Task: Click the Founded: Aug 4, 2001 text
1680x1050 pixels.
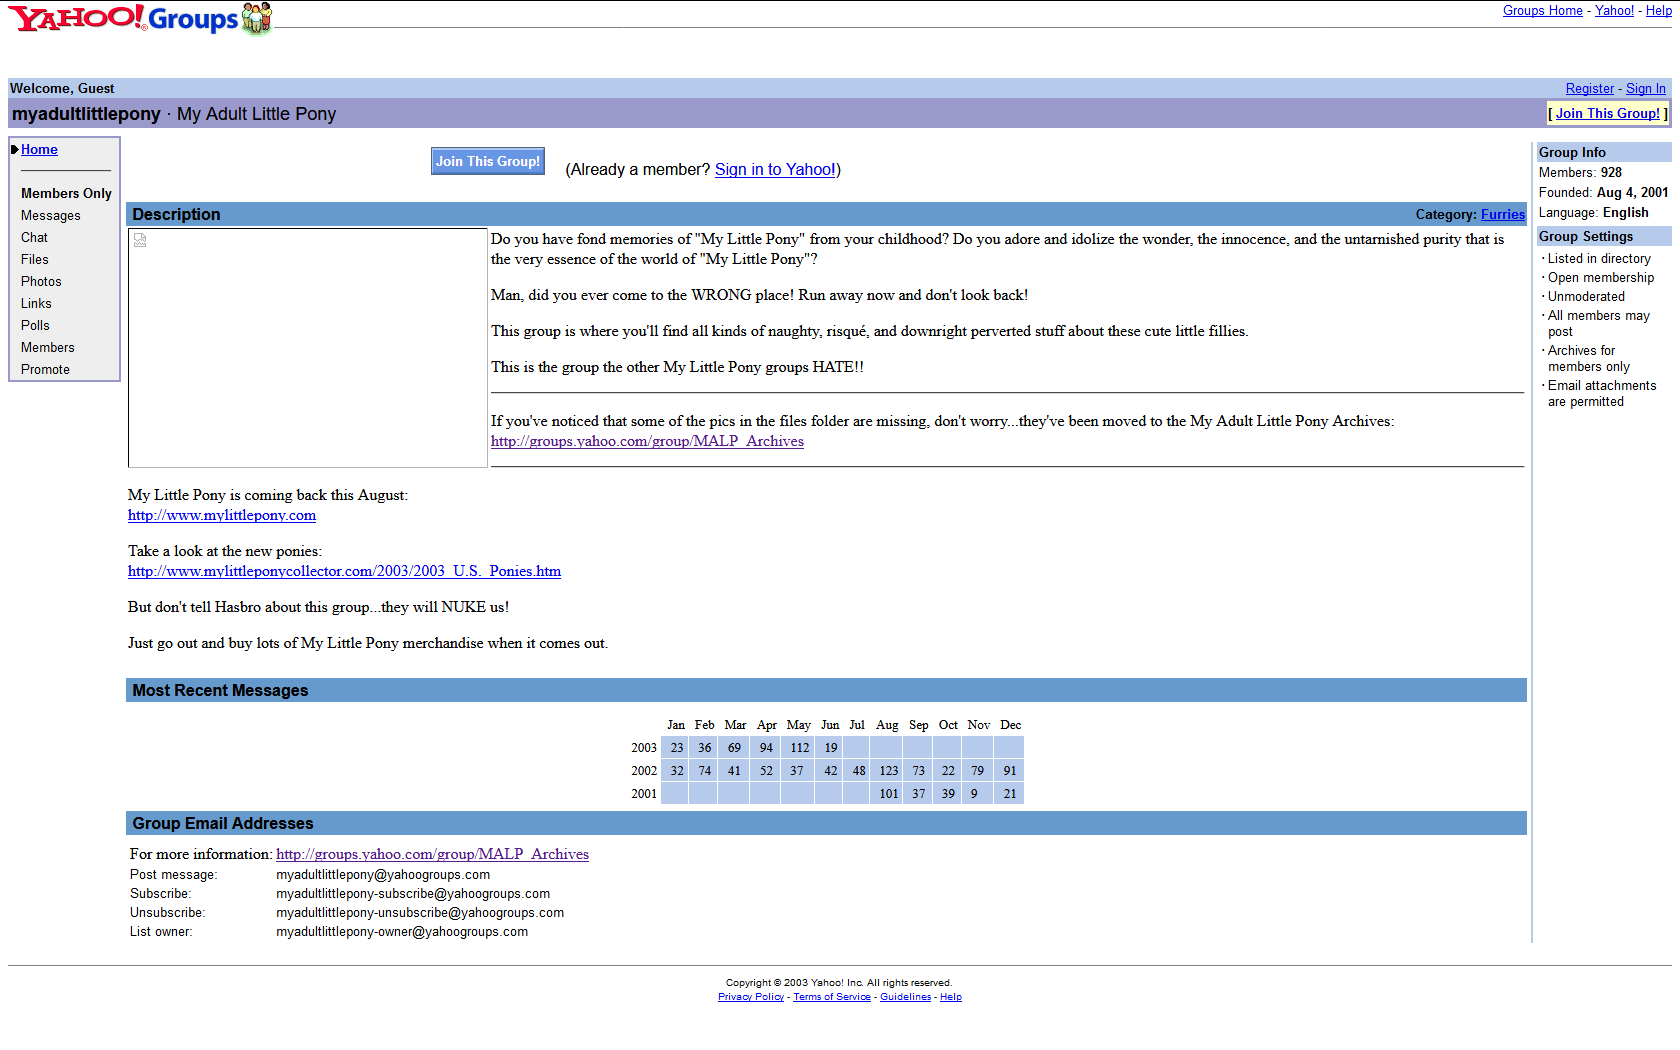Action: pyautogui.click(x=1604, y=193)
